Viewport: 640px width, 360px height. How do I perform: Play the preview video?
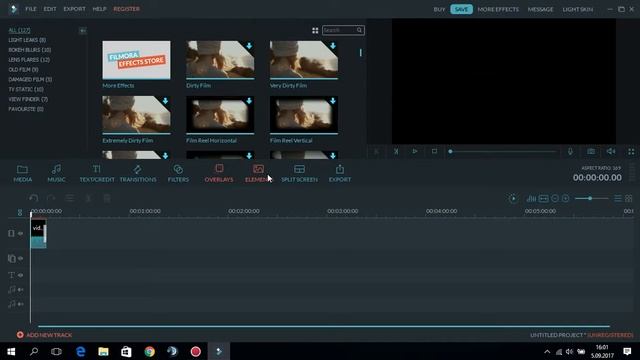coord(415,151)
